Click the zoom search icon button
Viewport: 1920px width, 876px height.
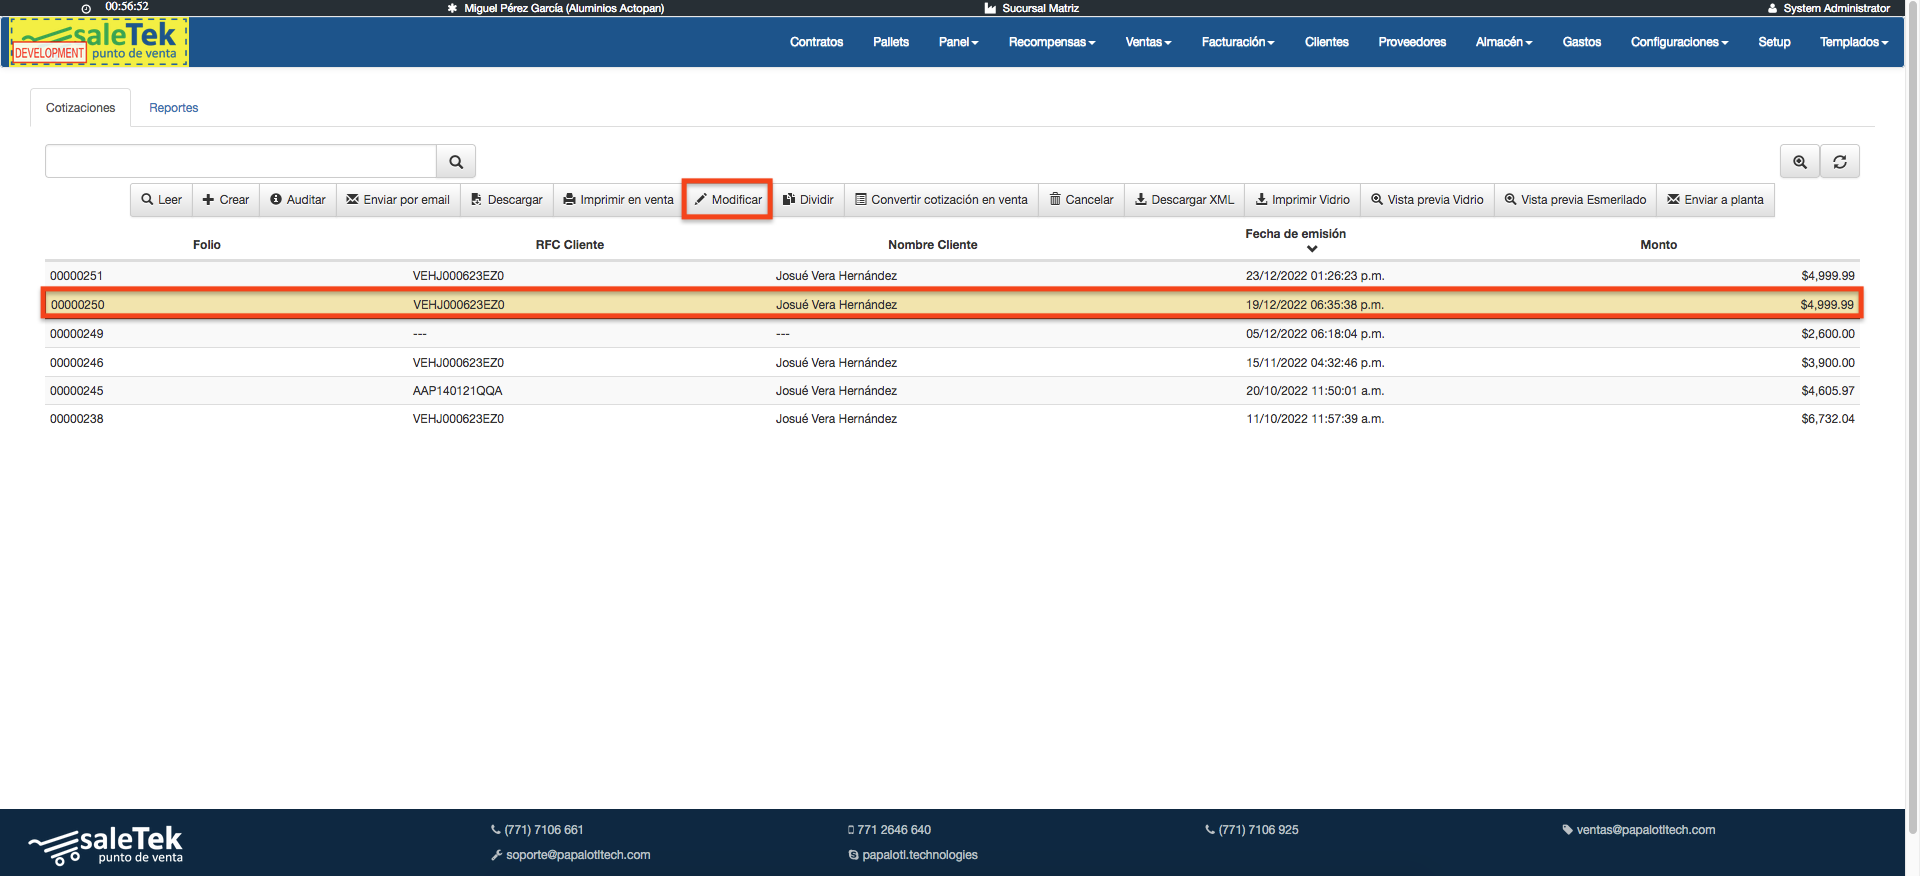tap(1799, 162)
